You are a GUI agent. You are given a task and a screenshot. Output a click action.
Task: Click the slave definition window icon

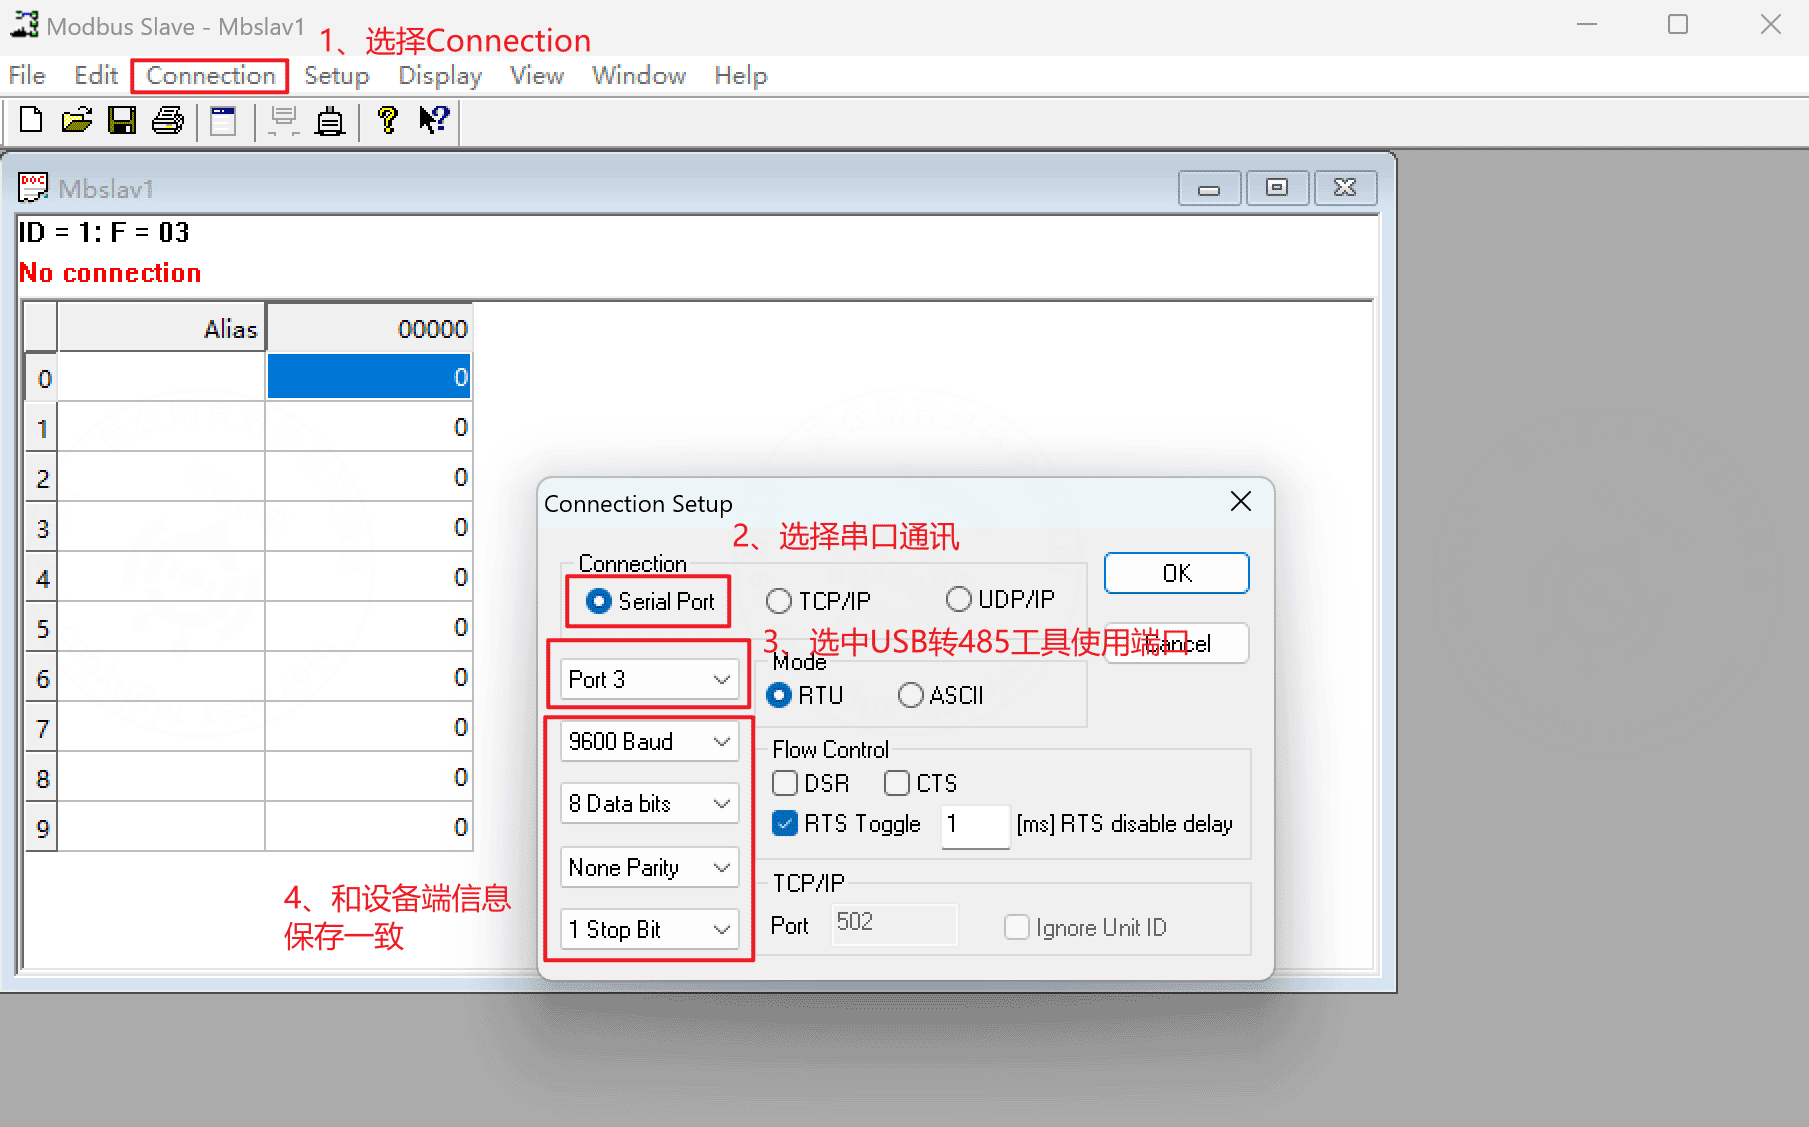pos(223,121)
